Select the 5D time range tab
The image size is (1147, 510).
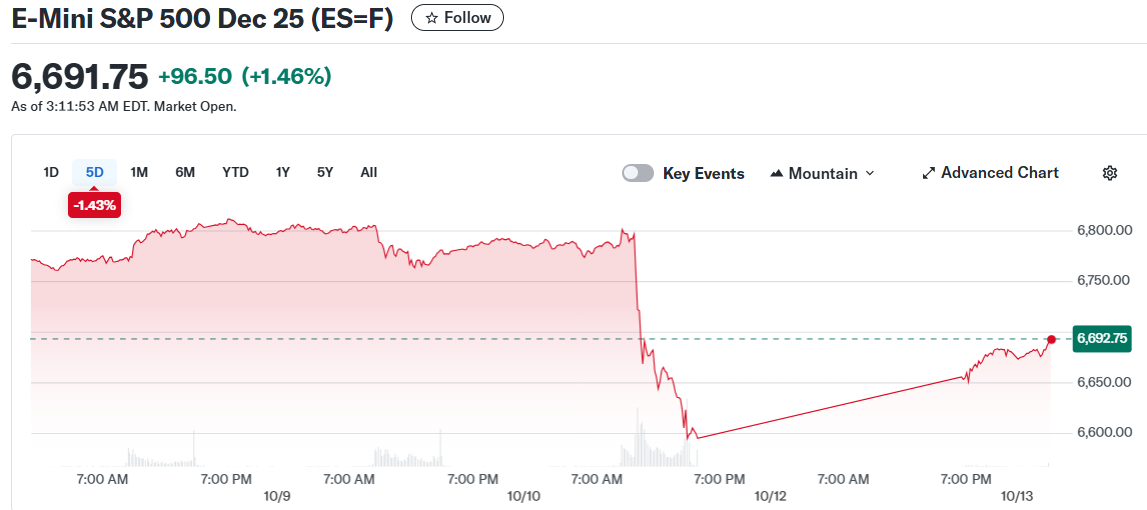(94, 172)
